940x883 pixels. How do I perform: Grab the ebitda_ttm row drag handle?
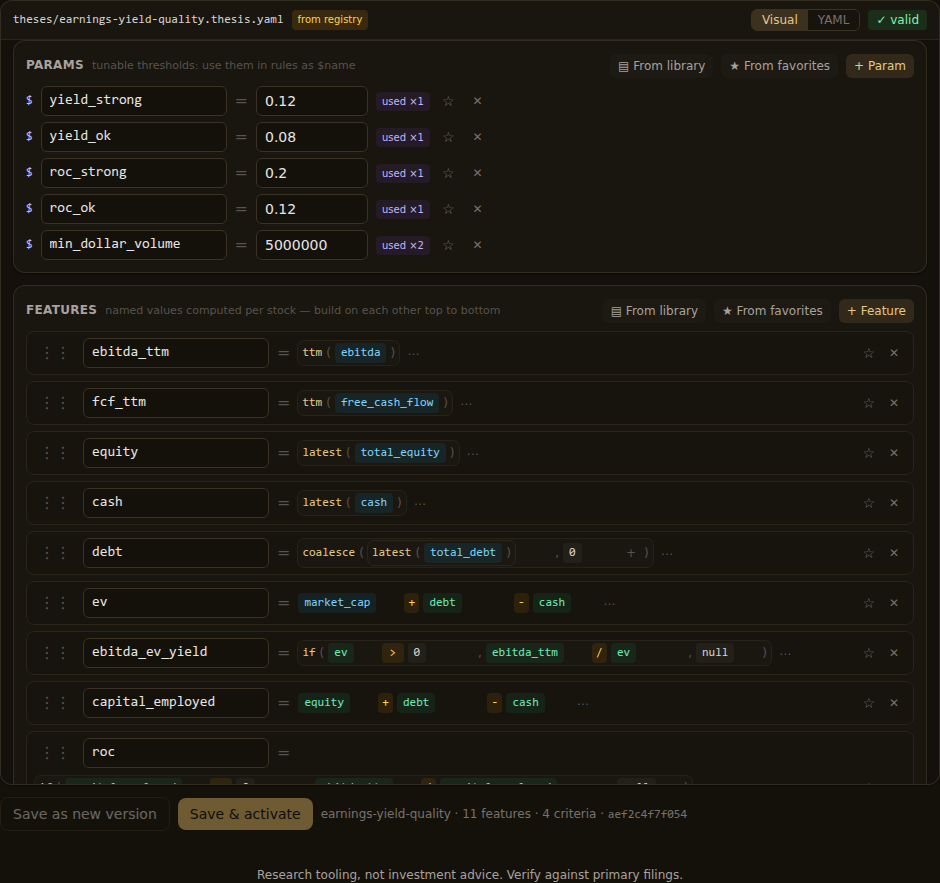(55, 352)
